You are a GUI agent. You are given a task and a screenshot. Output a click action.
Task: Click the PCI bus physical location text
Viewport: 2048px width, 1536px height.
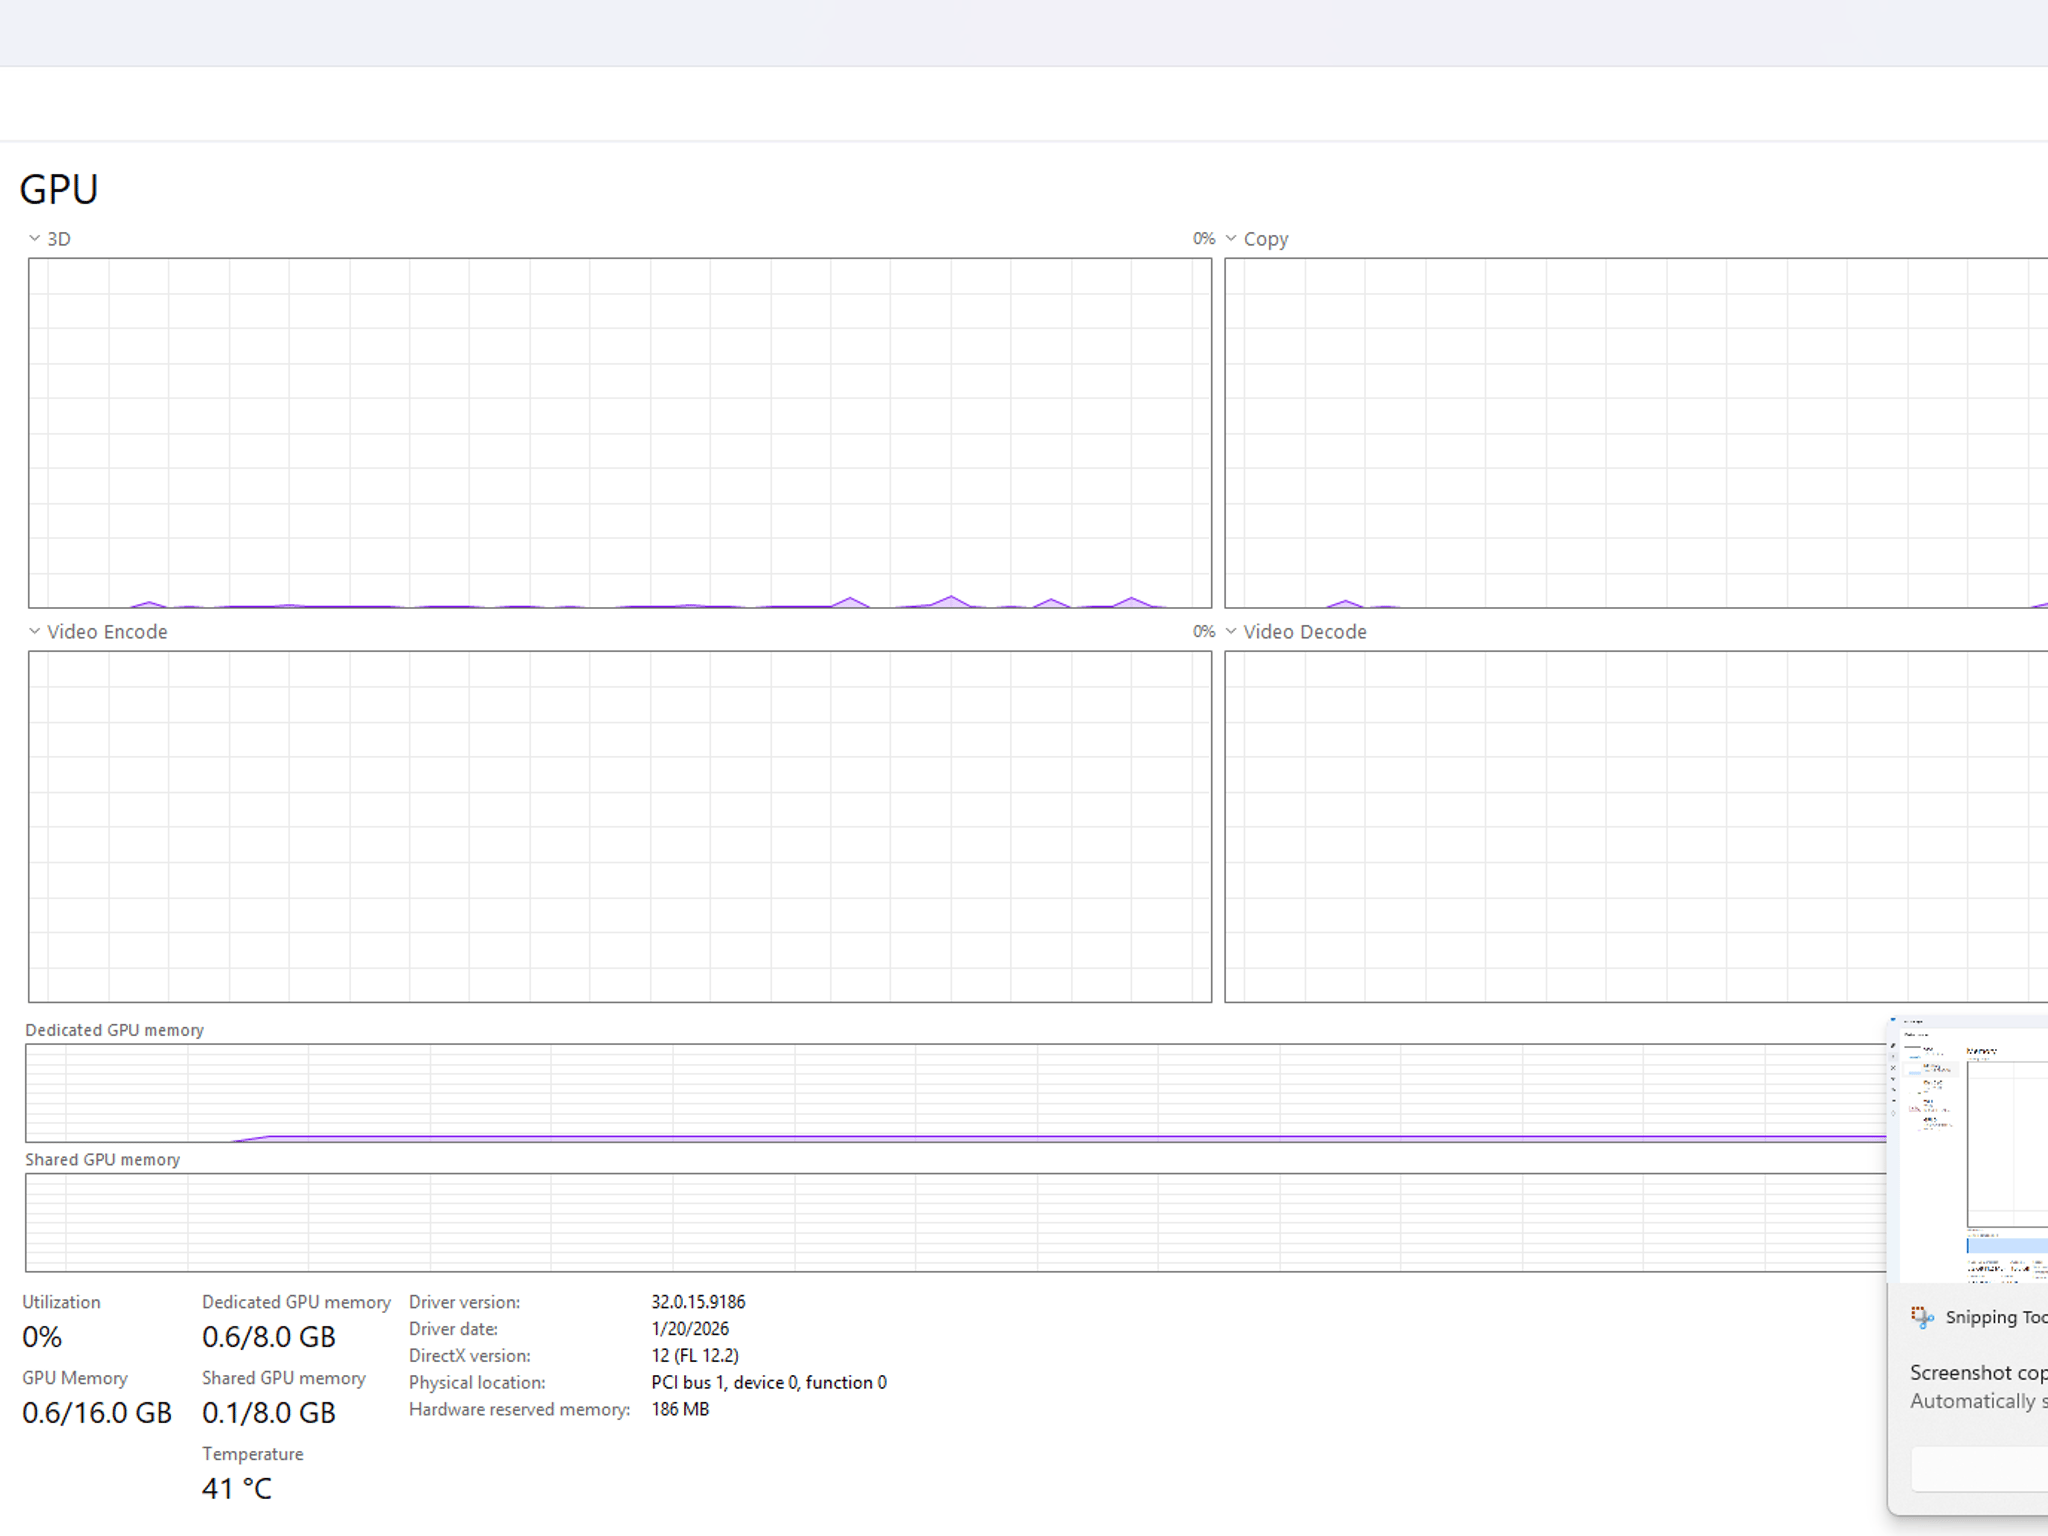769,1382
